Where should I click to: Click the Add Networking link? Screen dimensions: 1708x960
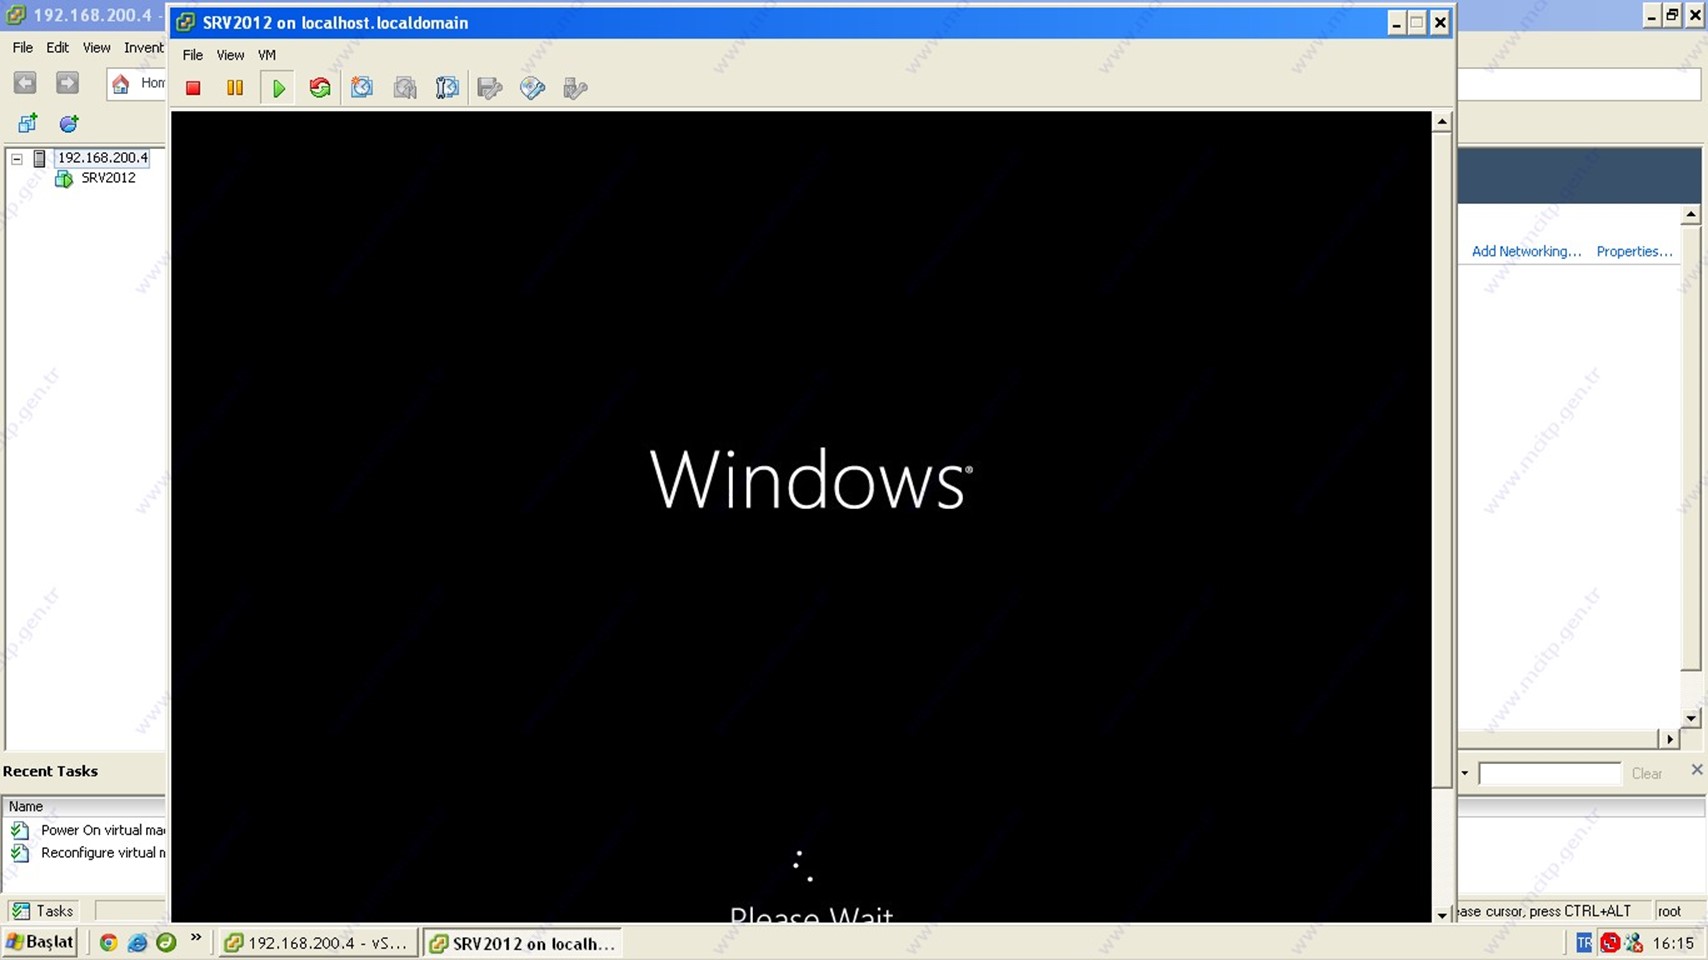point(1526,251)
